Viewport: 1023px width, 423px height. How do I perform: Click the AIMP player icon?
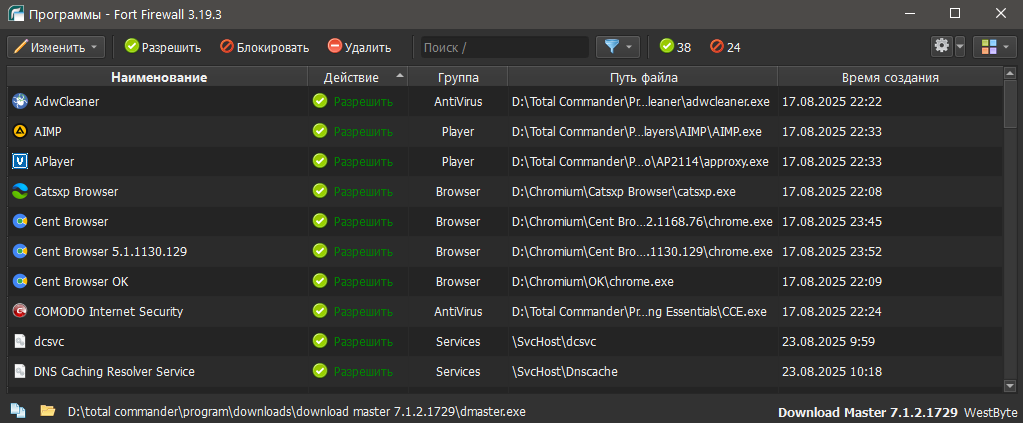click(20, 131)
